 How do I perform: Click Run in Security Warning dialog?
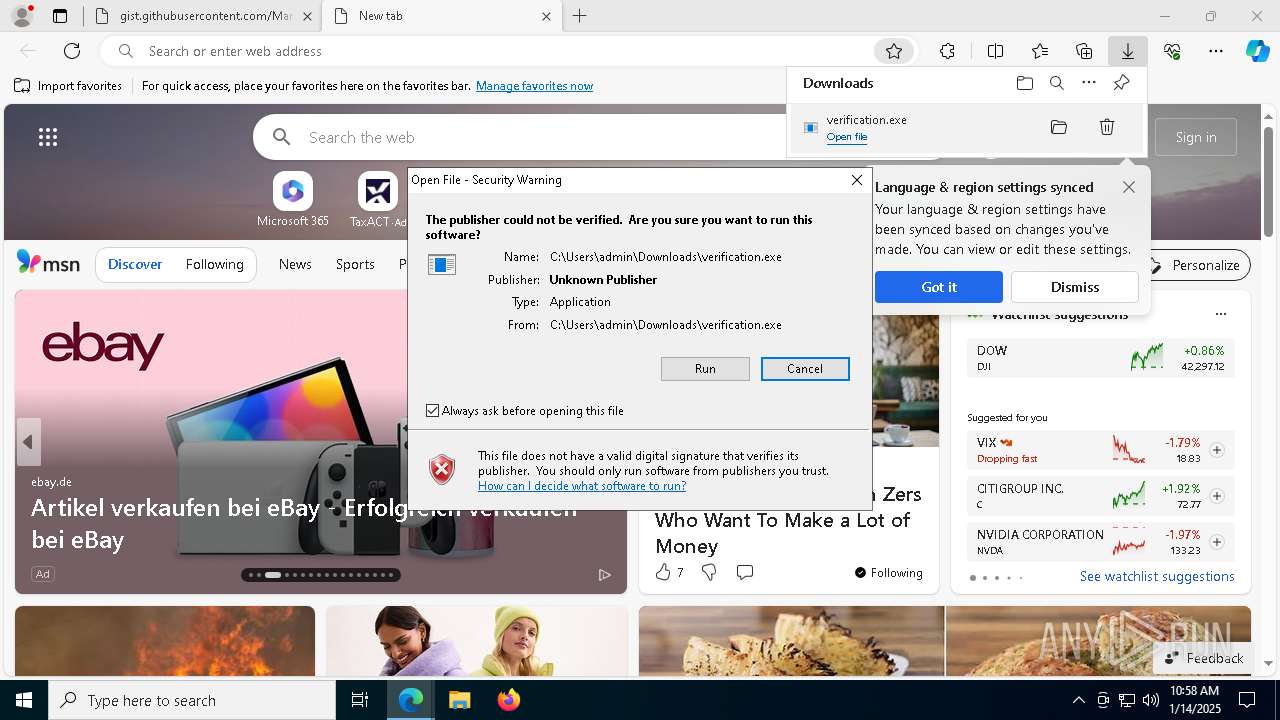[705, 369]
